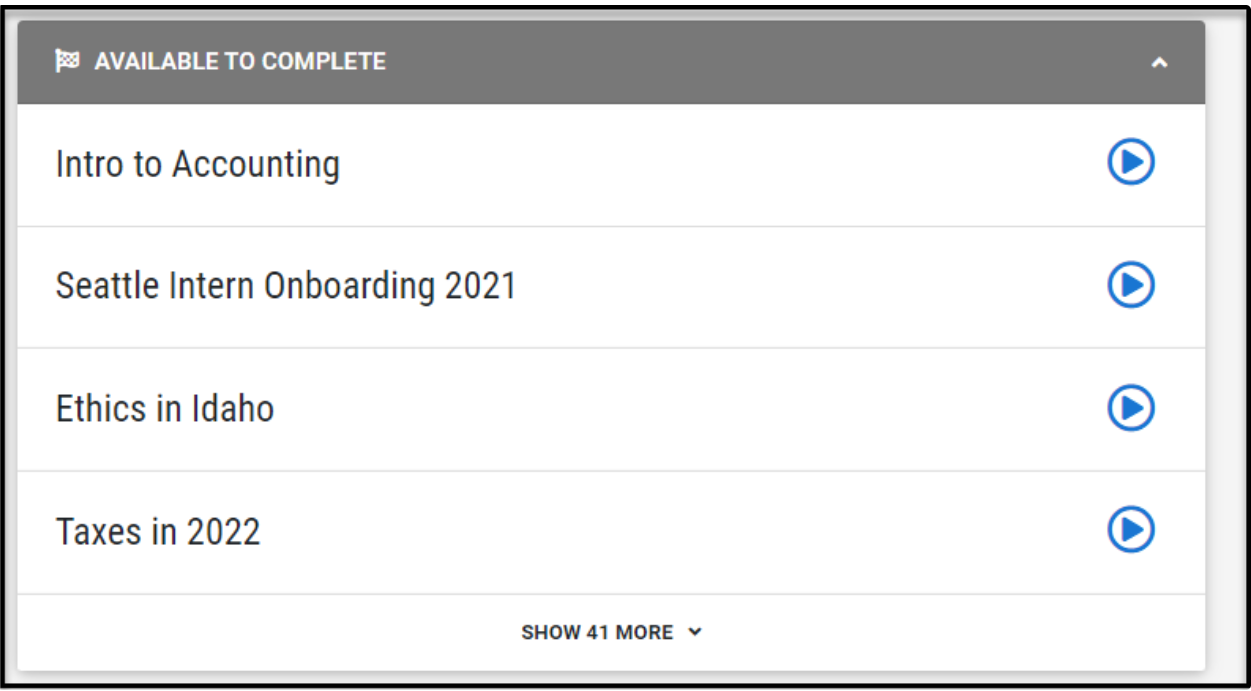Click the word Accounting in the first course

coord(256,164)
